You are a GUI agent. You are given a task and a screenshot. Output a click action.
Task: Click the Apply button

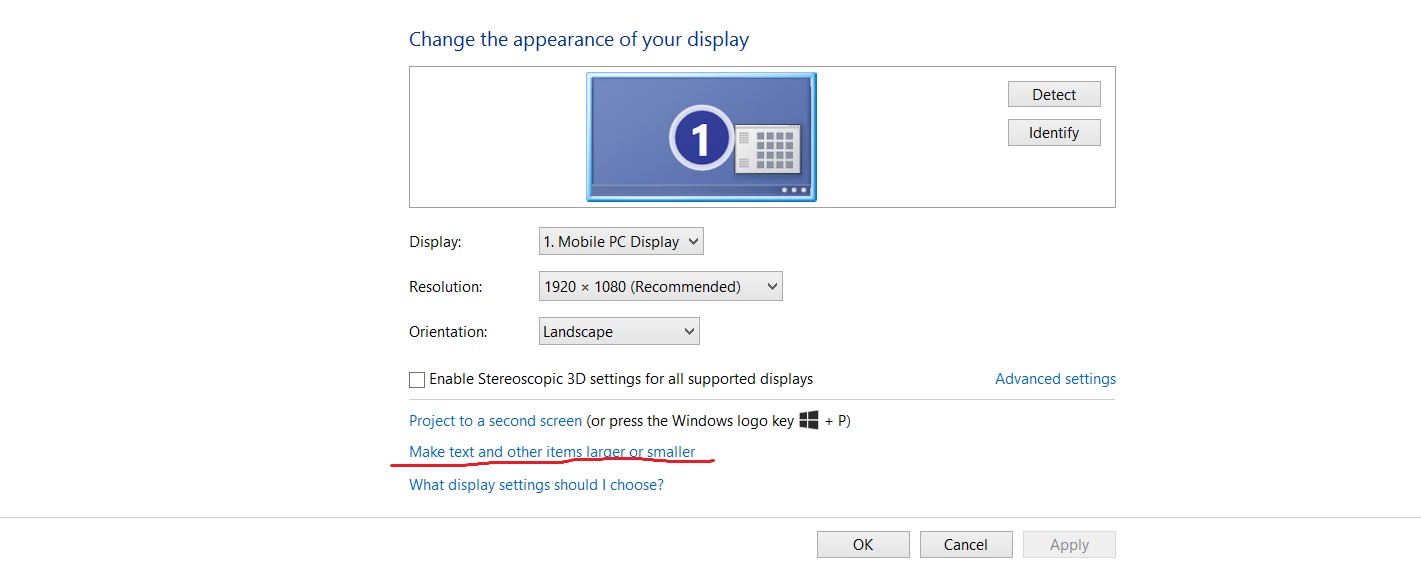(1069, 544)
